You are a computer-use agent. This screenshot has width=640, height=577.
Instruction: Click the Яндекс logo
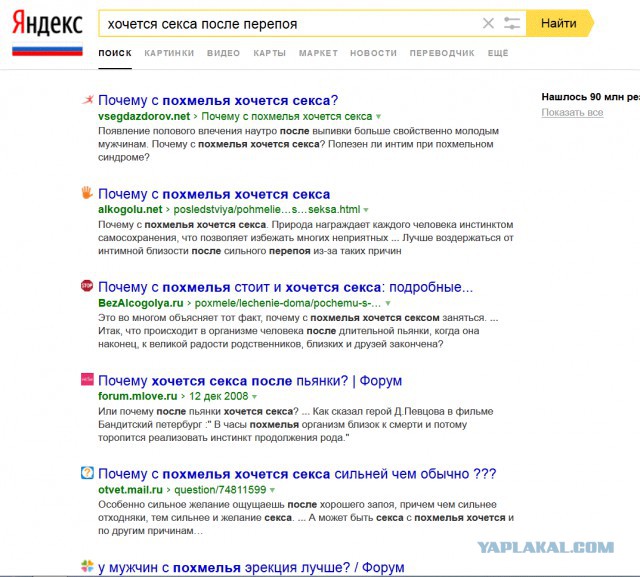point(47,24)
